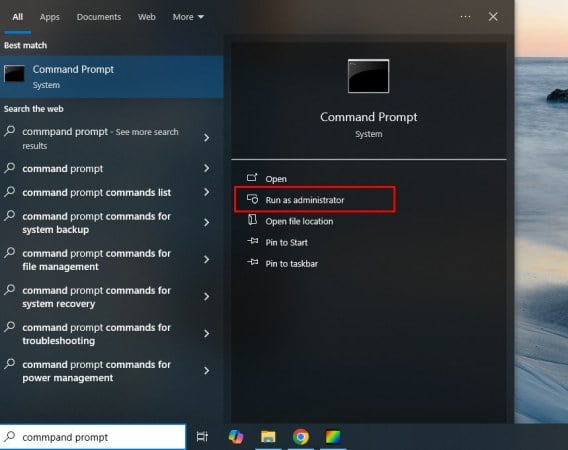Expand arrow for 'file management' suggestion
Image resolution: width=568 pixels, height=450 pixels.
click(x=206, y=259)
